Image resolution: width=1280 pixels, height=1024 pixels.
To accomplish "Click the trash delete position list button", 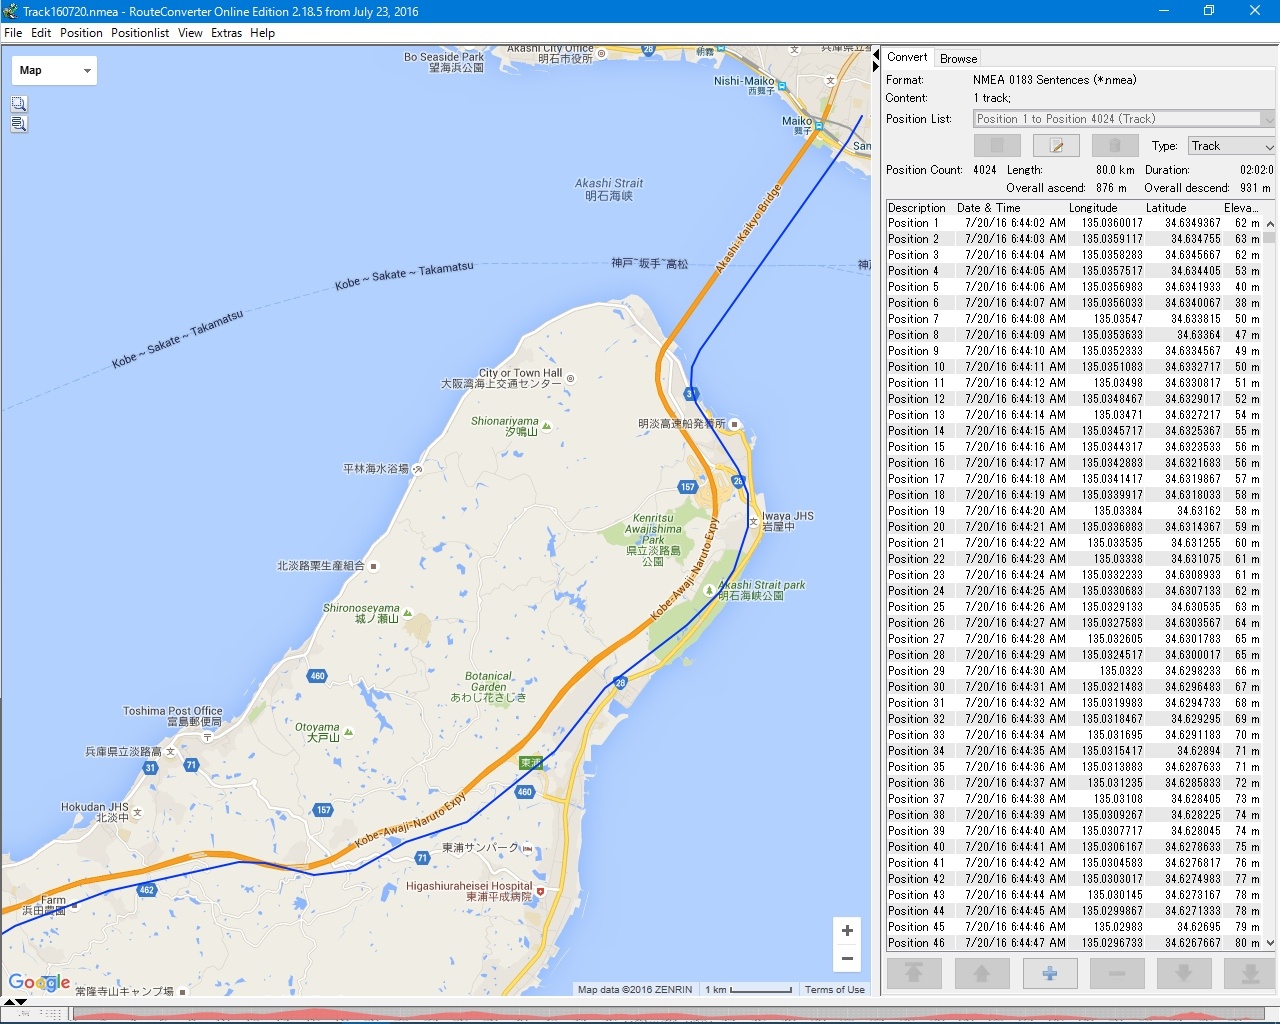I will tap(1114, 146).
